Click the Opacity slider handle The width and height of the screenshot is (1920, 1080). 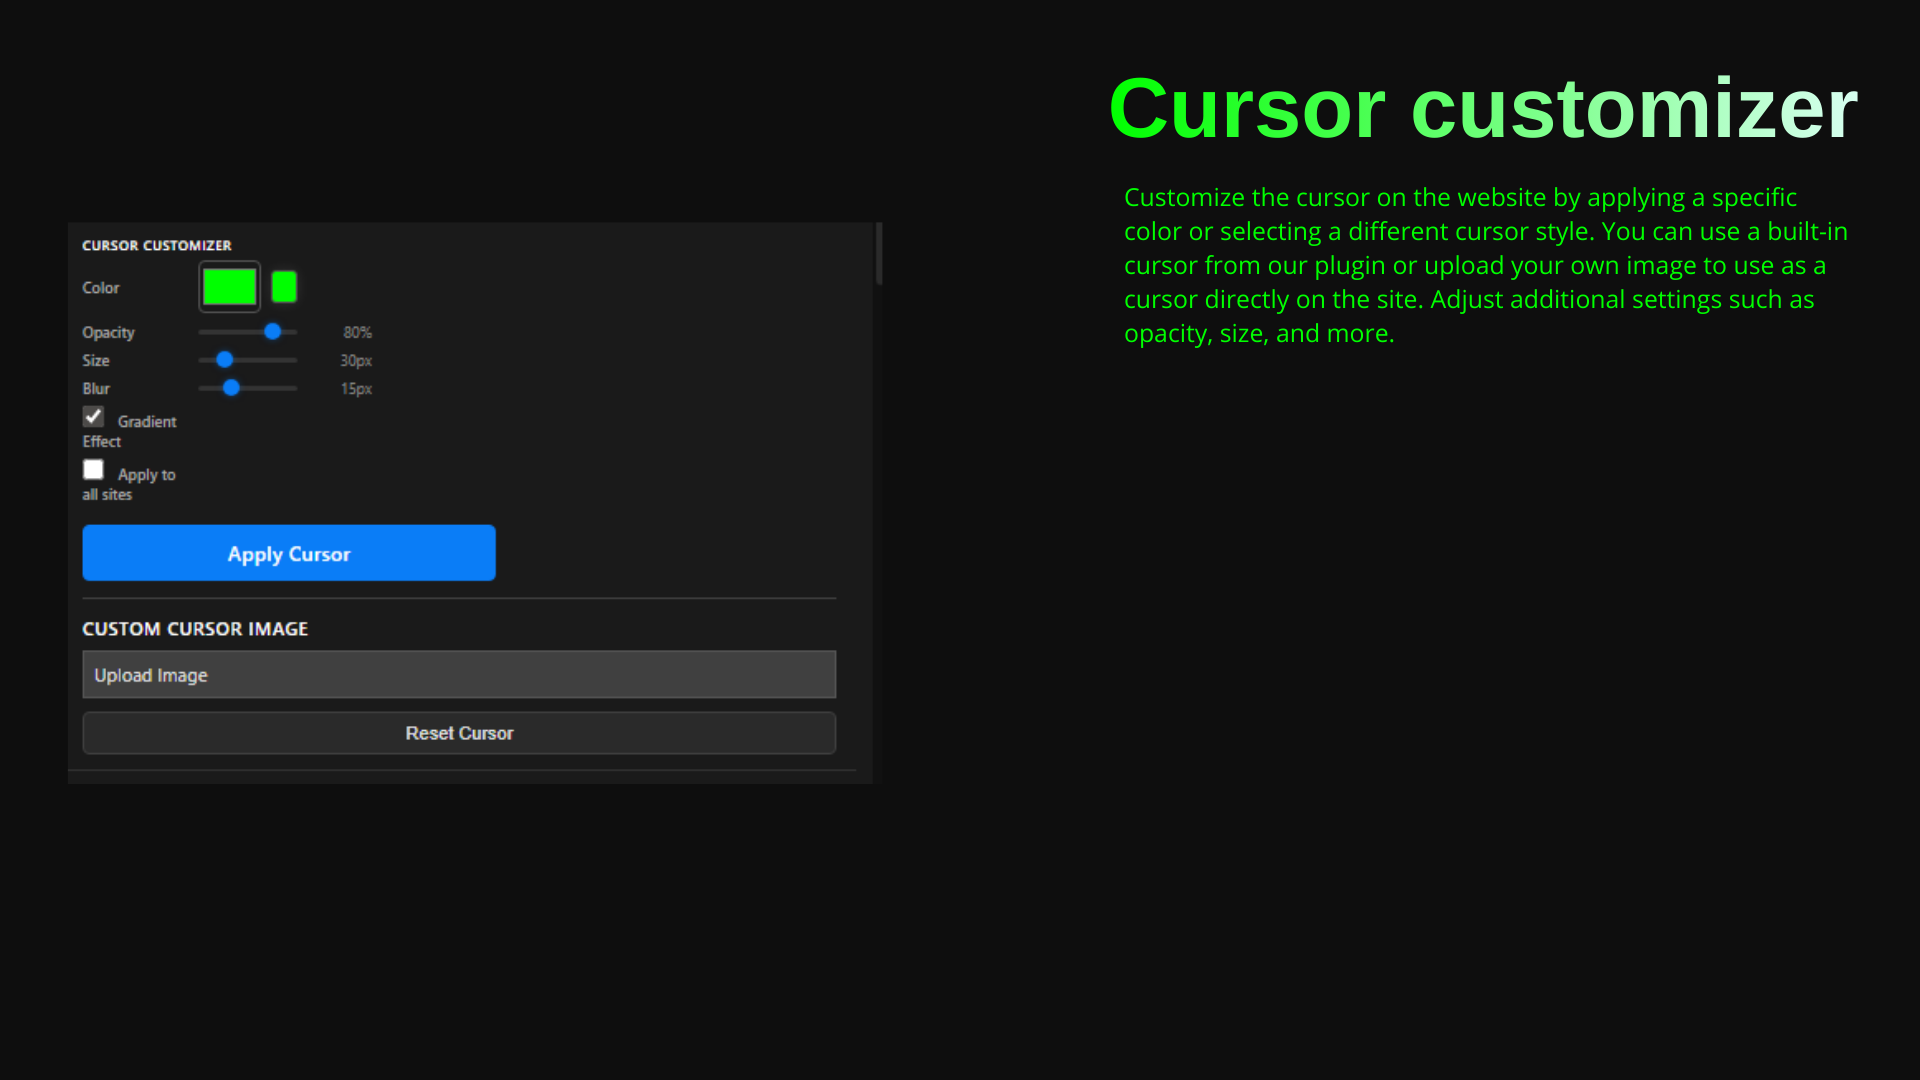[x=272, y=331]
